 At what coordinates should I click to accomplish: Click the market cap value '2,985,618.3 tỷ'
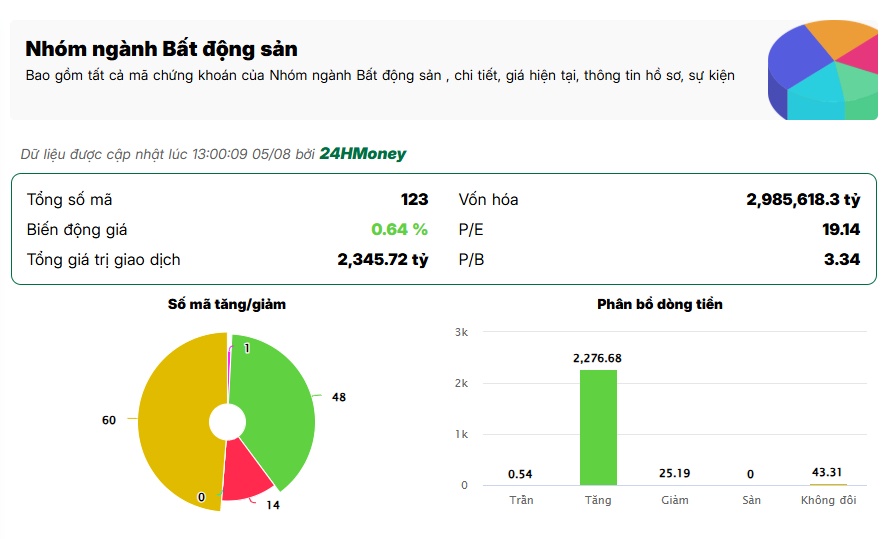click(x=803, y=200)
